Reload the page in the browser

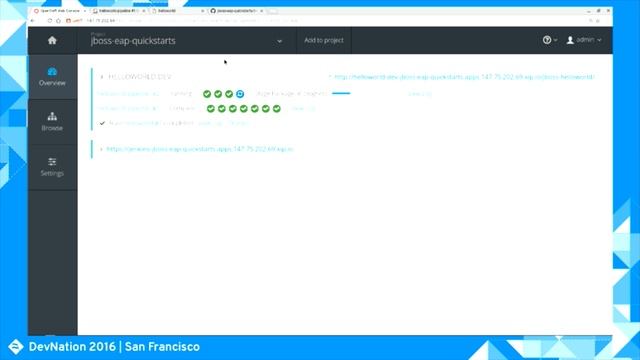(50, 20)
